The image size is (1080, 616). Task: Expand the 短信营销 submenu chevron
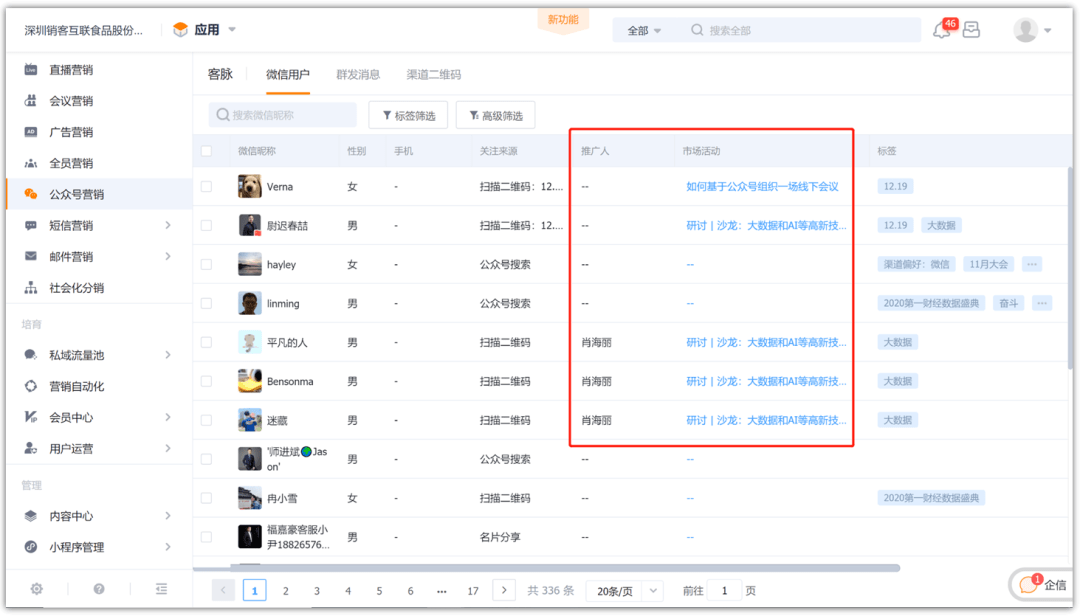(x=168, y=225)
